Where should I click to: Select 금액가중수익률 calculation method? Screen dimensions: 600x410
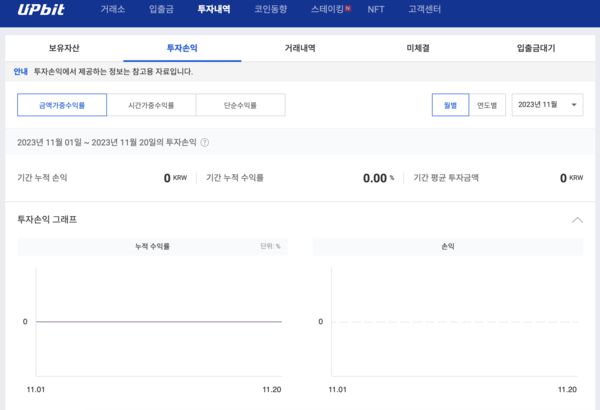coord(62,105)
